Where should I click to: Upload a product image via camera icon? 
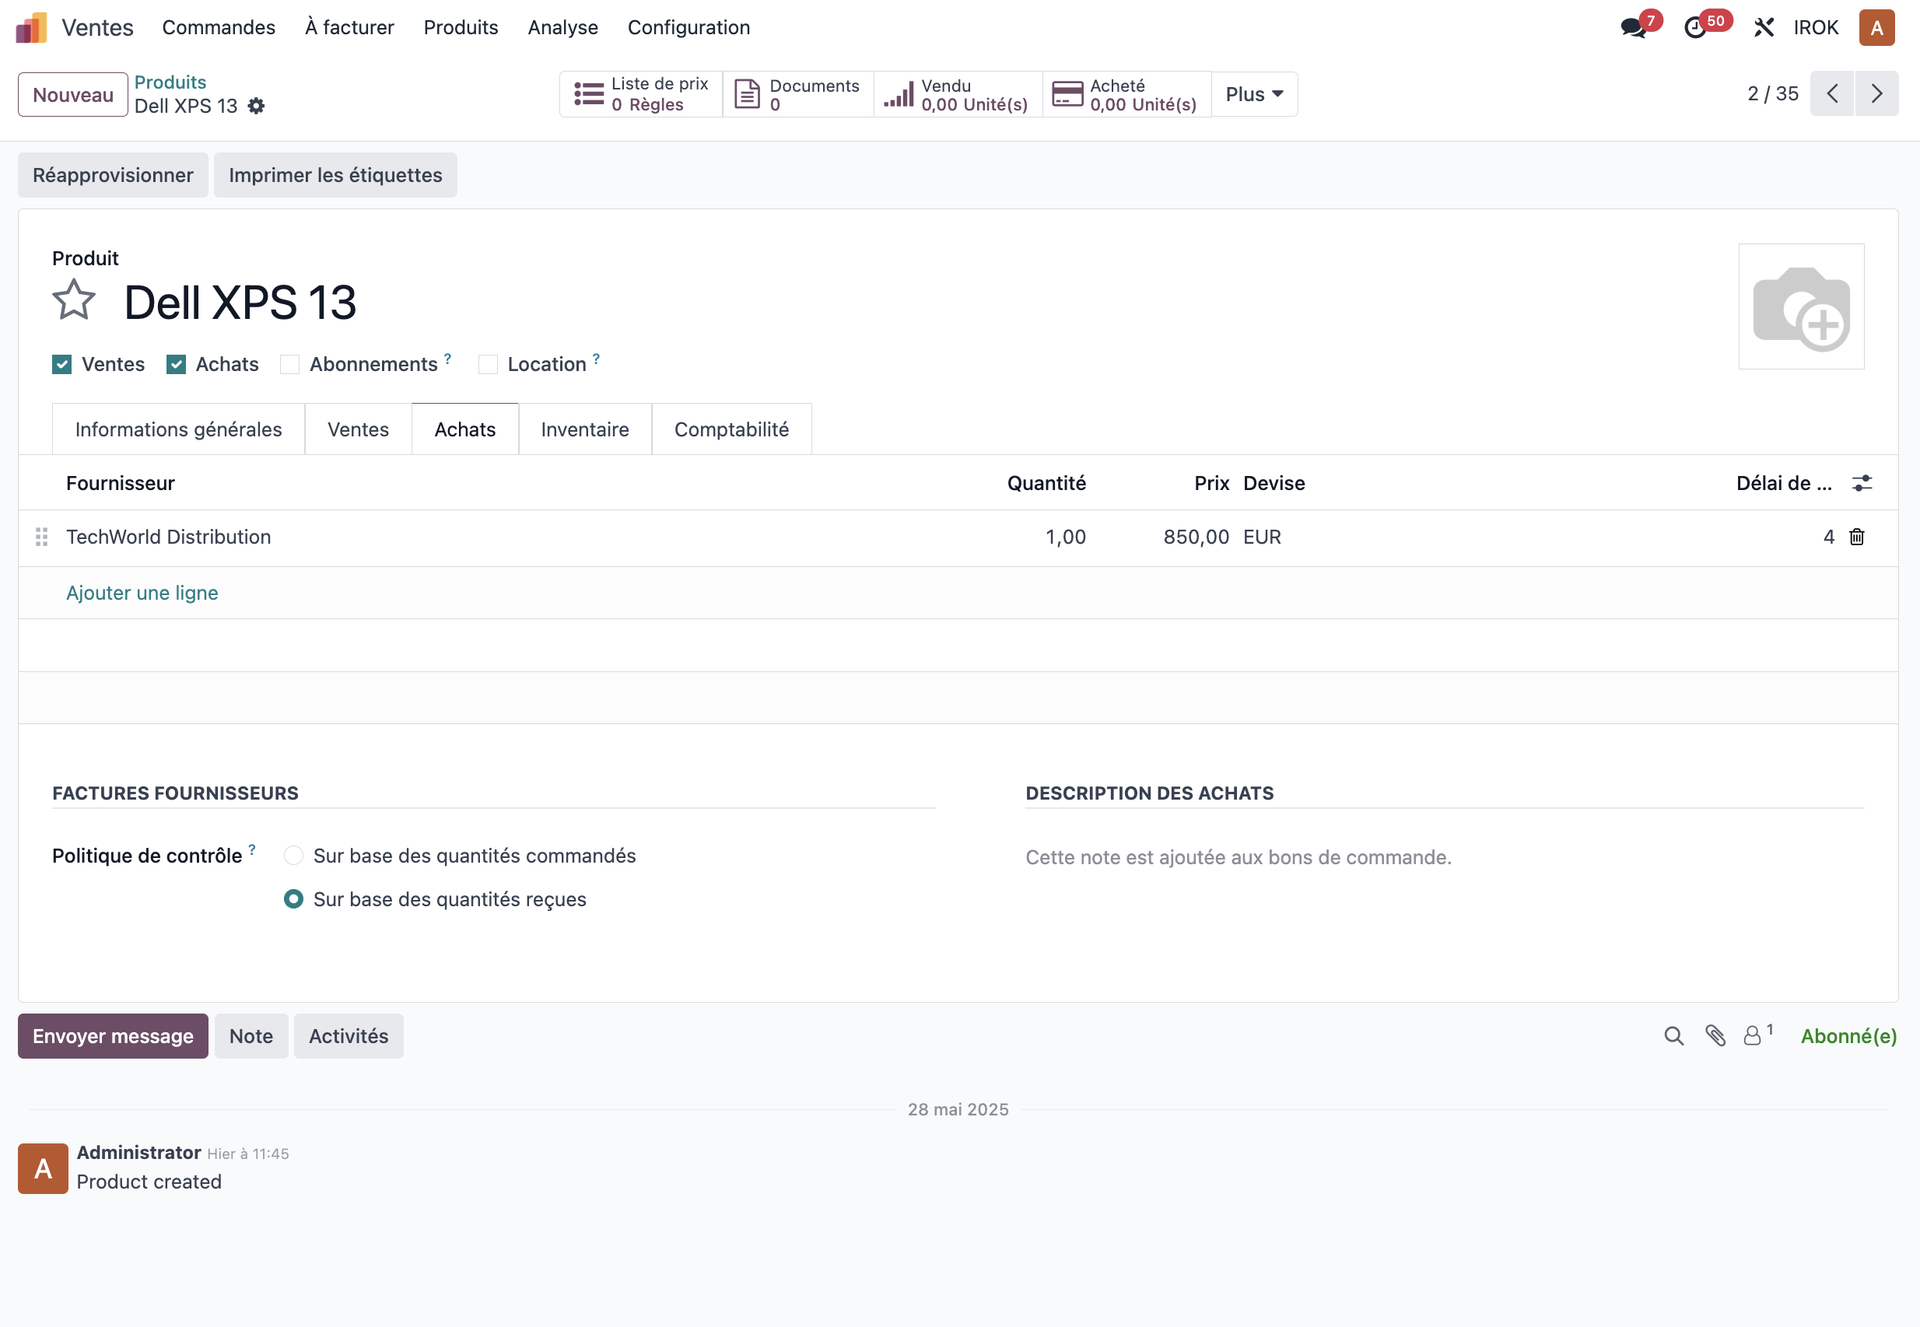(x=1801, y=306)
